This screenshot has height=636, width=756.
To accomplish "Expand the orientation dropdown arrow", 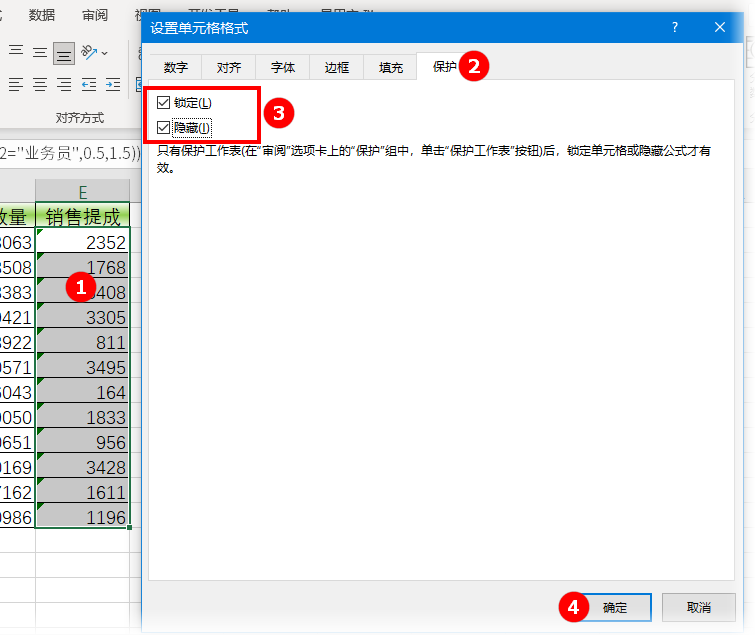I will coord(105,53).
